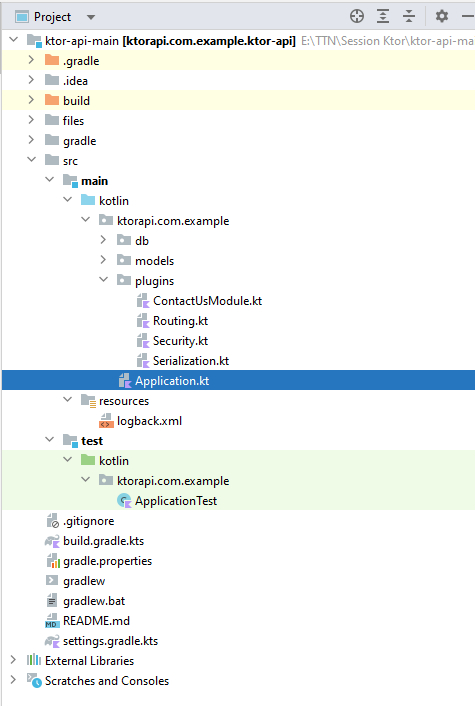
Task: Click the Collapse All toolbar icon
Action: pyautogui.click(x=409, y=16)
